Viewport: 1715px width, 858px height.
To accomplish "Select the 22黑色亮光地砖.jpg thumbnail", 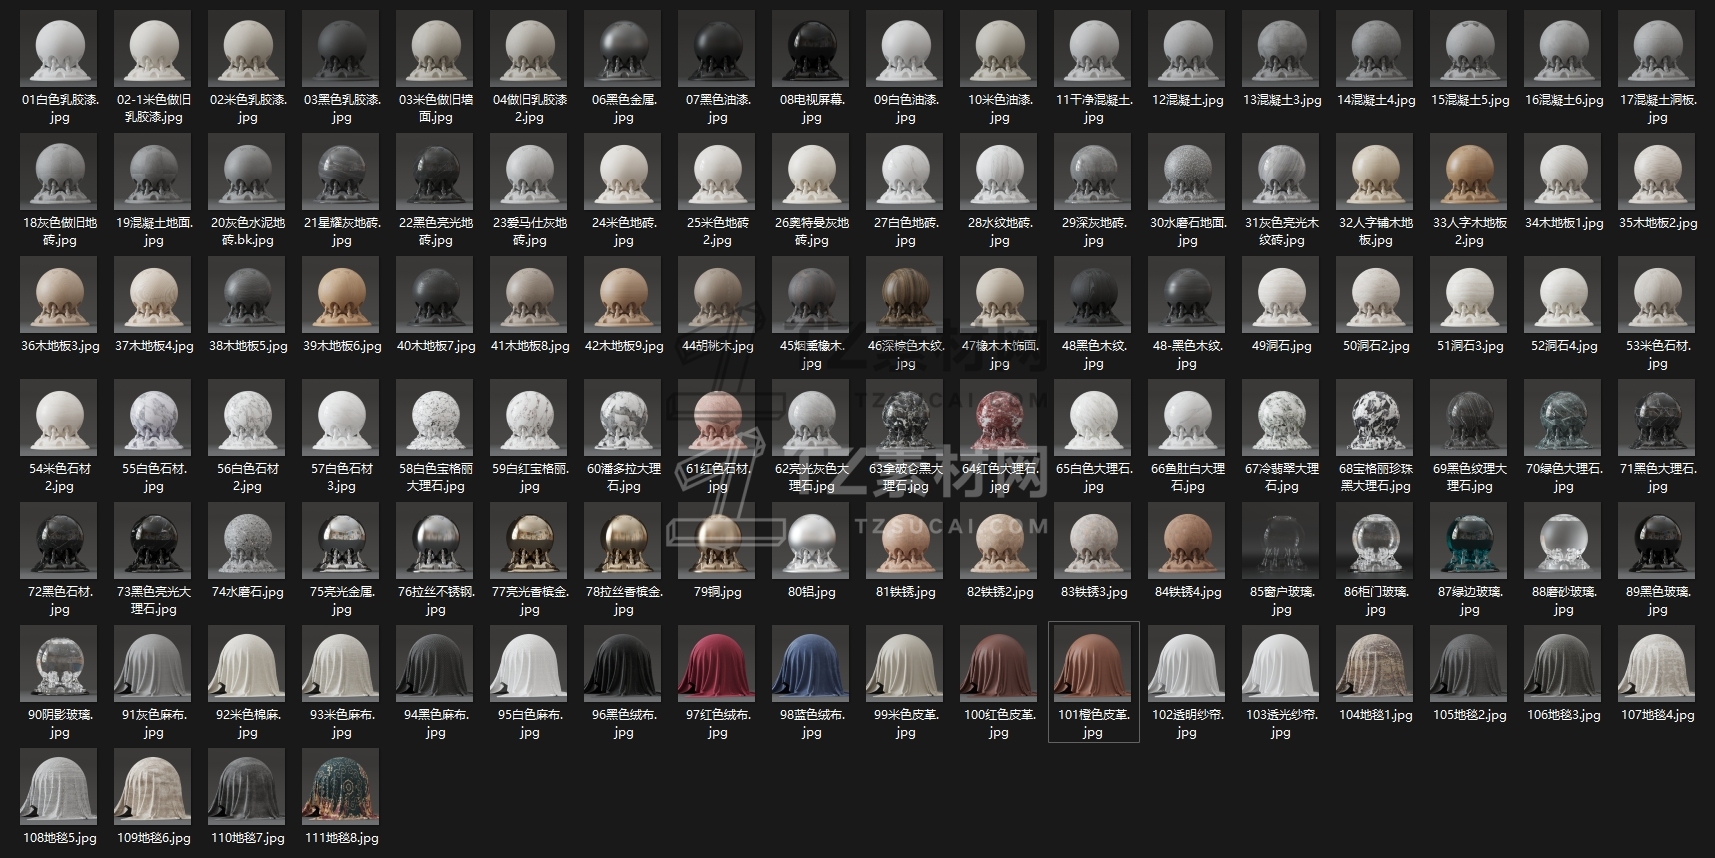I will tap(435, 172).
